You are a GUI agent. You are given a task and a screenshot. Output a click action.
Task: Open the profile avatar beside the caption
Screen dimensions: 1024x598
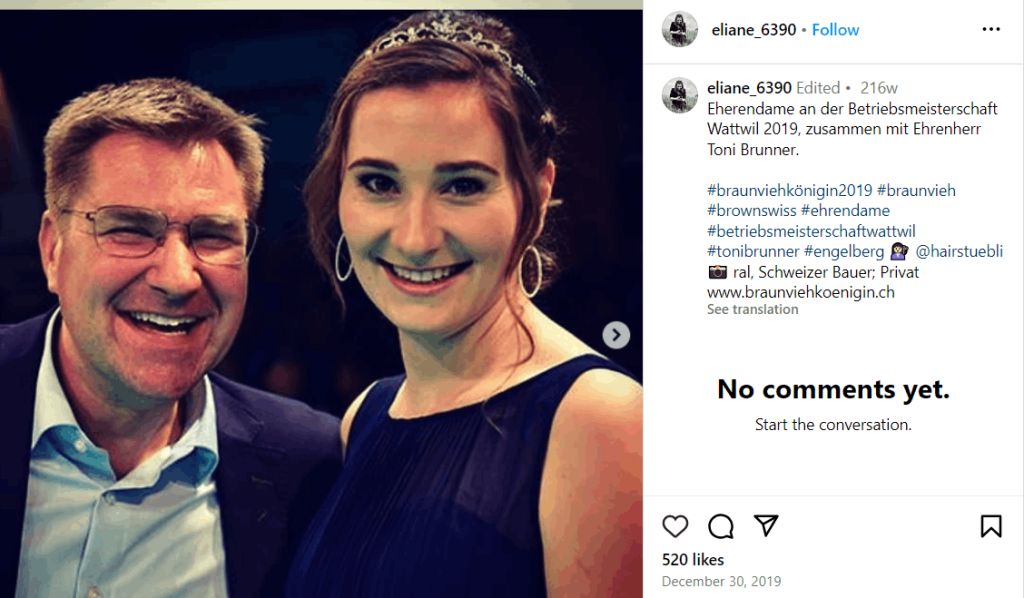pos(680,95)
